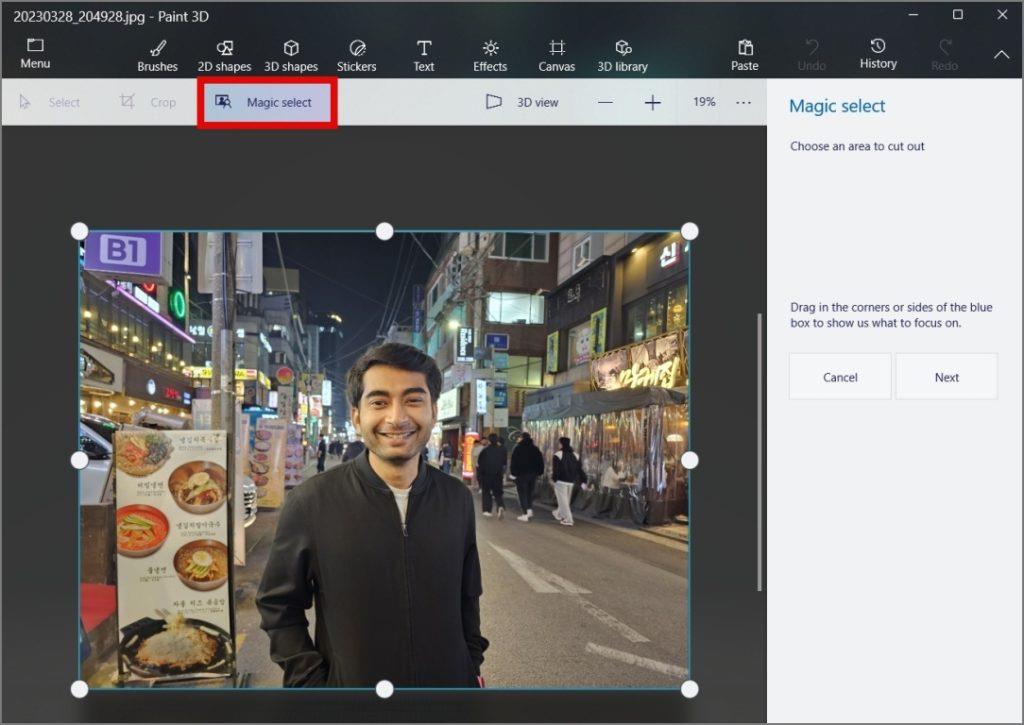Select the Brushes tool
This screenshot has height=725, width=1024.
[x=157, y=56]
